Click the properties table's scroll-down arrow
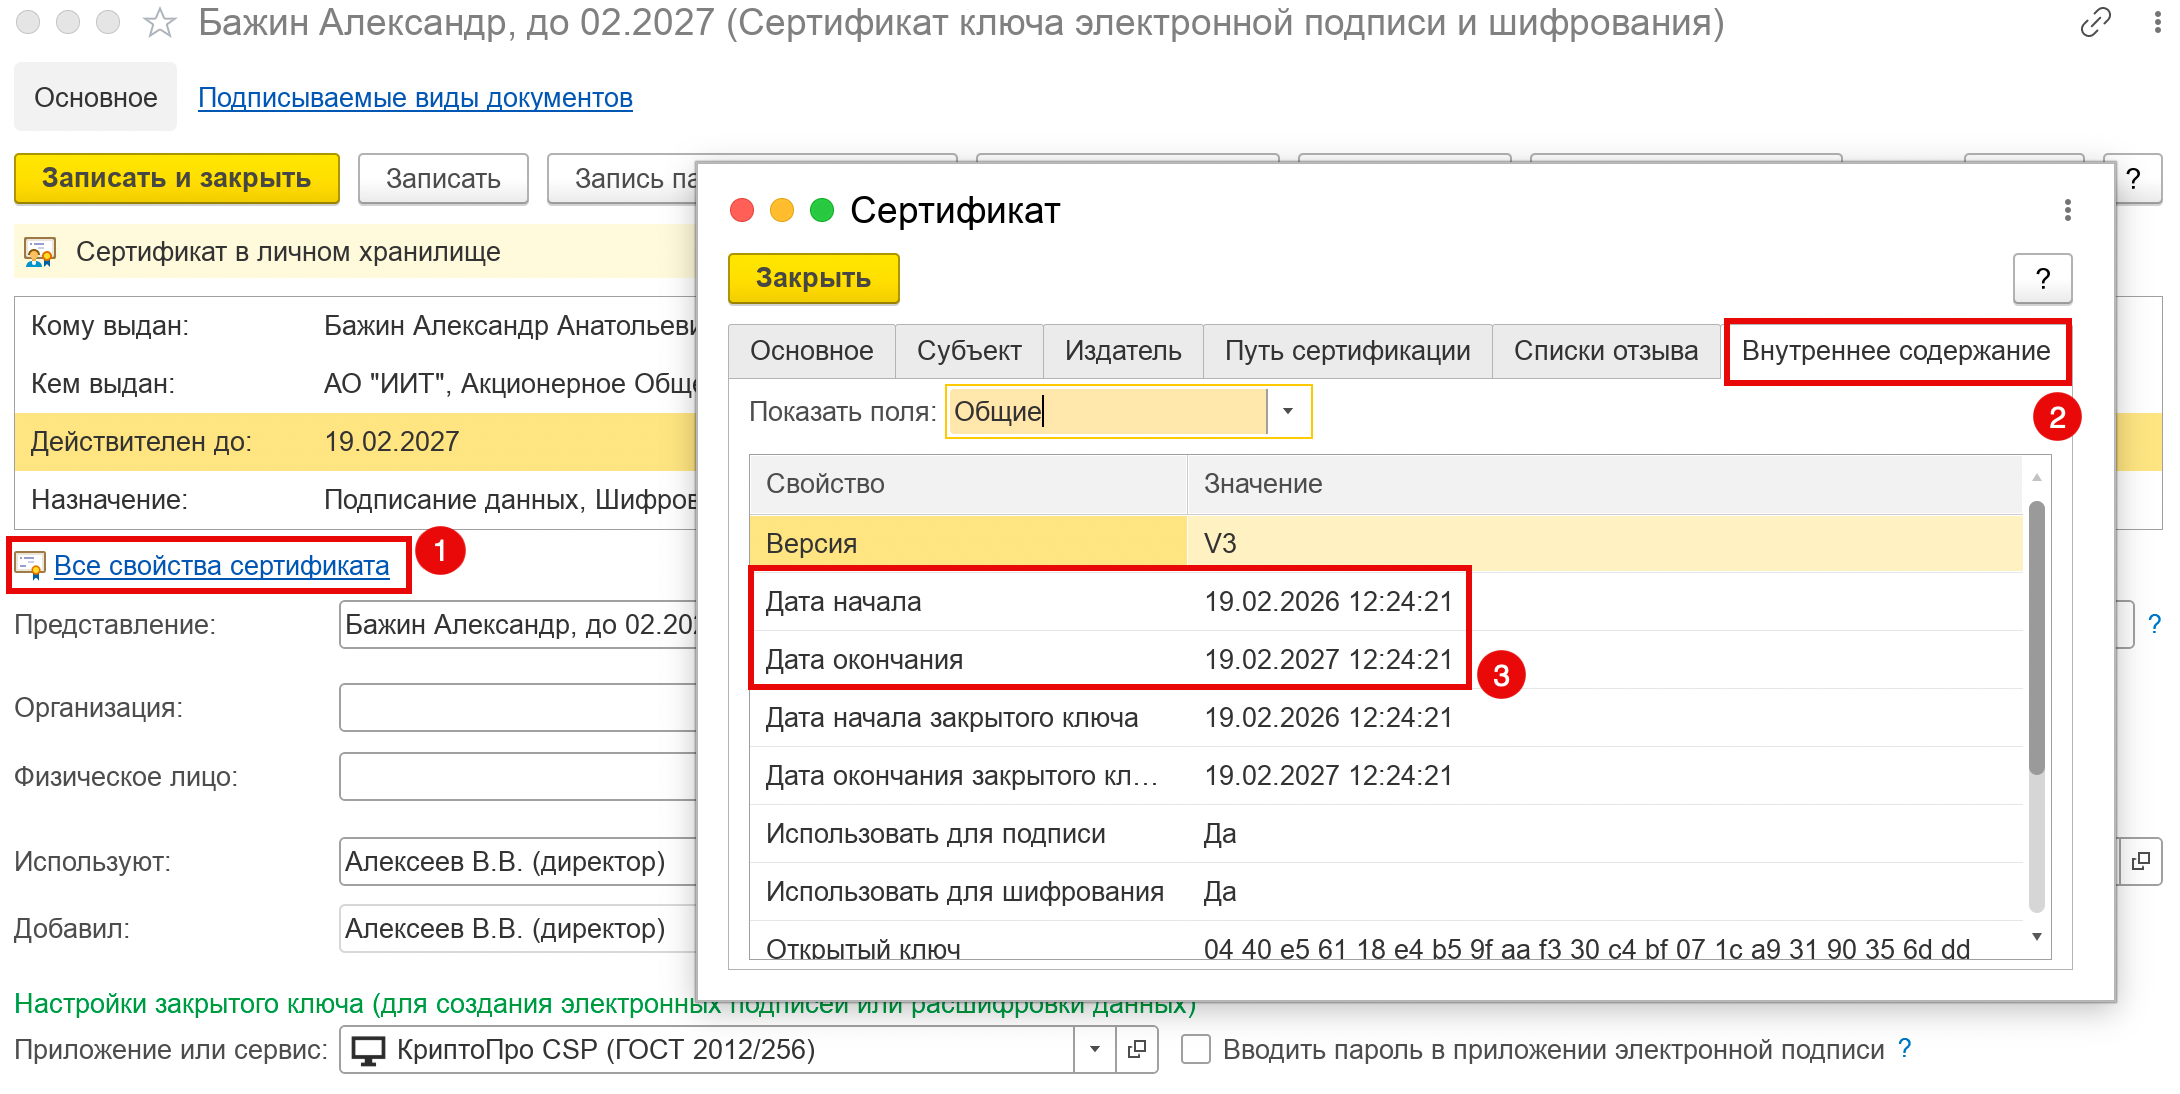This screenshot has height=1094, width=2180. tap(2037, 937)
